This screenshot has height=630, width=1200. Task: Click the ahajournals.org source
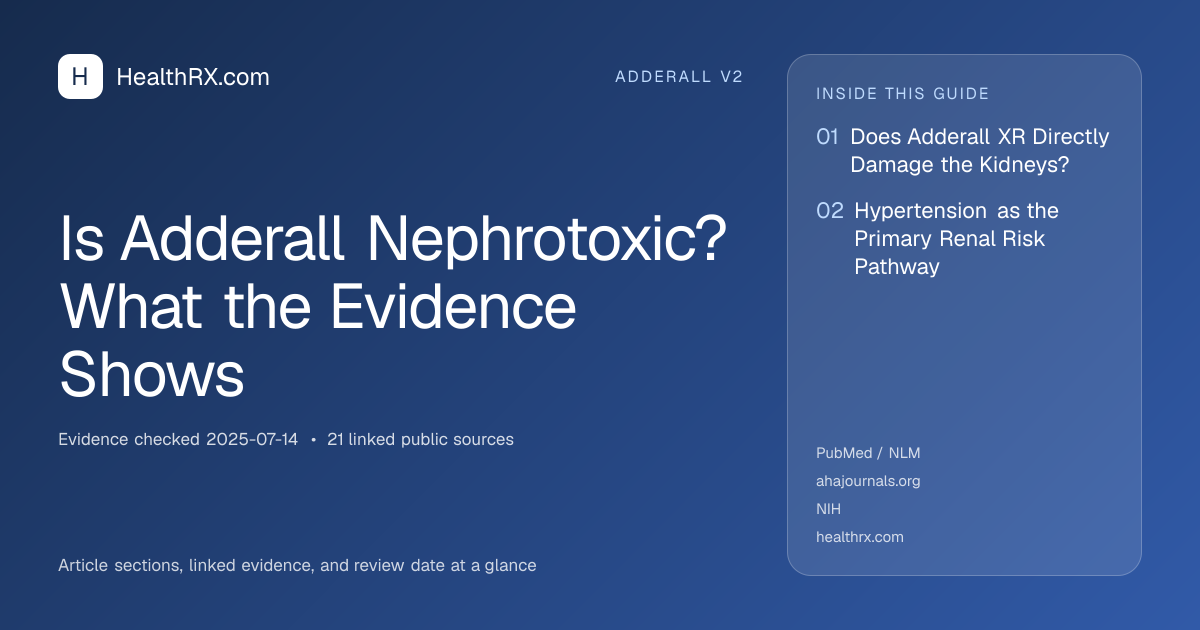coord(868,481)
